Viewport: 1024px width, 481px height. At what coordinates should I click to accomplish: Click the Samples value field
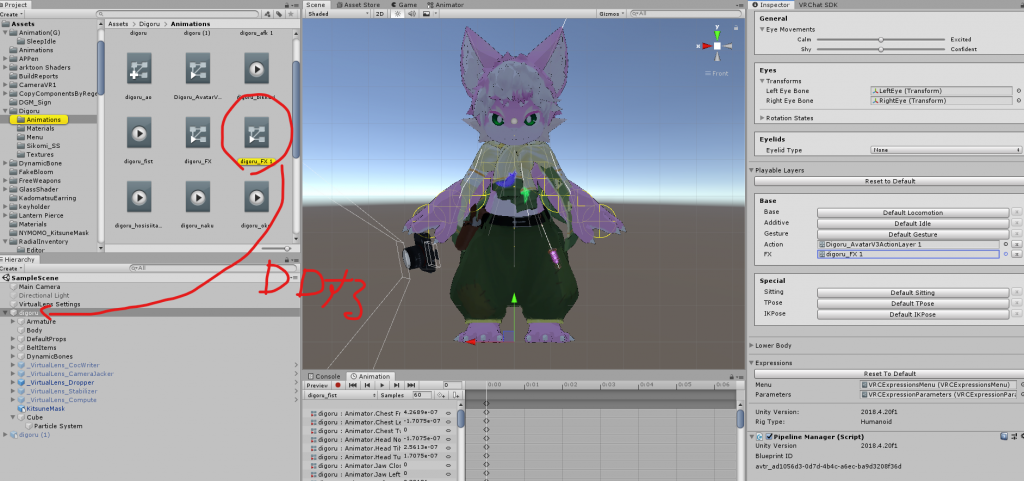coord(422,396)
